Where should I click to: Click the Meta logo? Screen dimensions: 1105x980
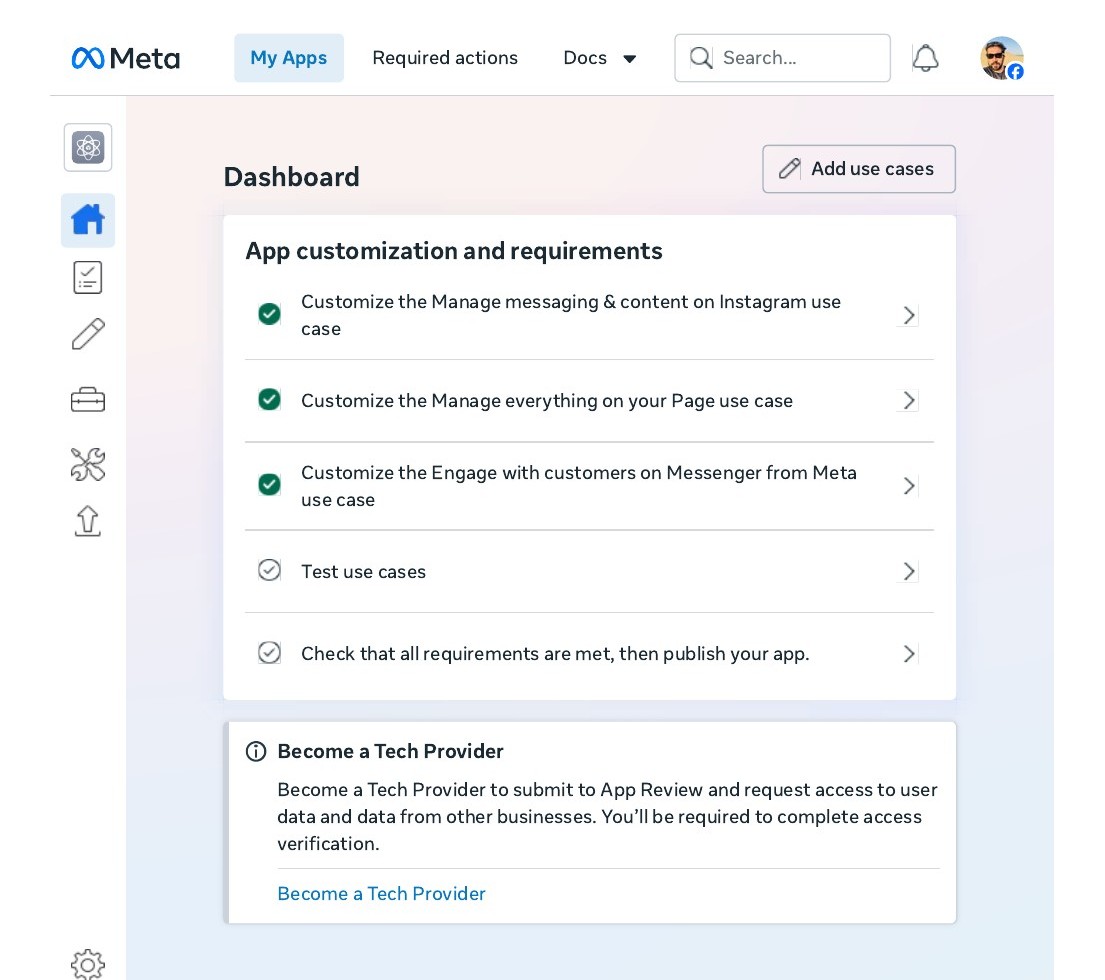[125, 58]
